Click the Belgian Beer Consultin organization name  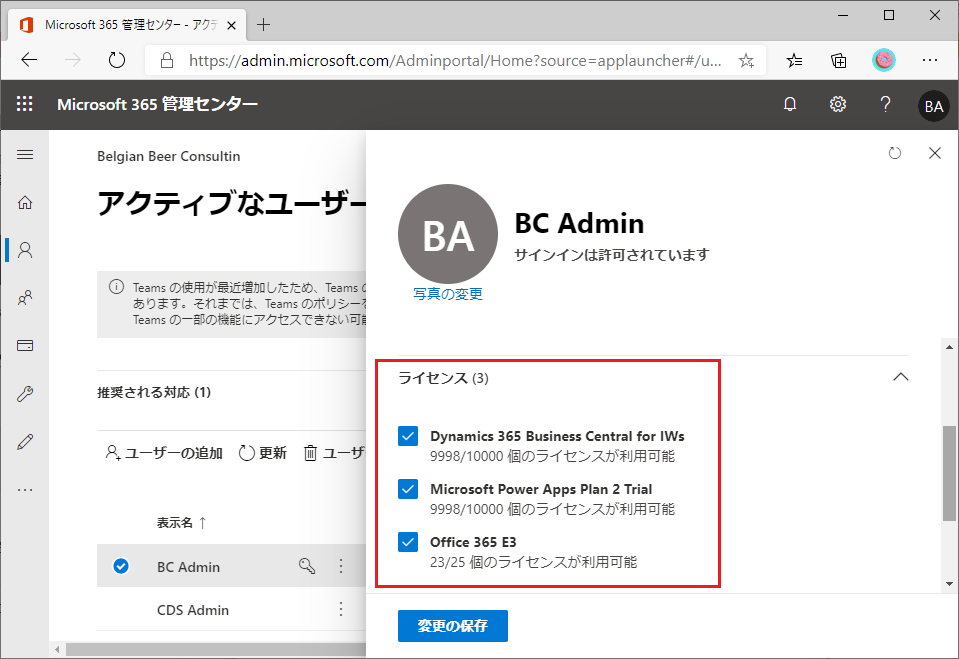pos(168,156)
